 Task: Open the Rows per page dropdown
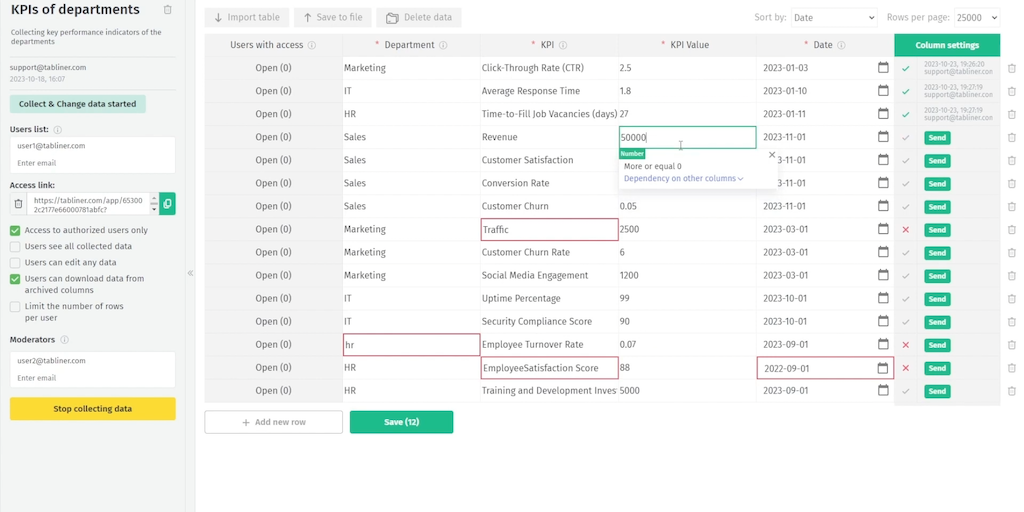point(976,18)
